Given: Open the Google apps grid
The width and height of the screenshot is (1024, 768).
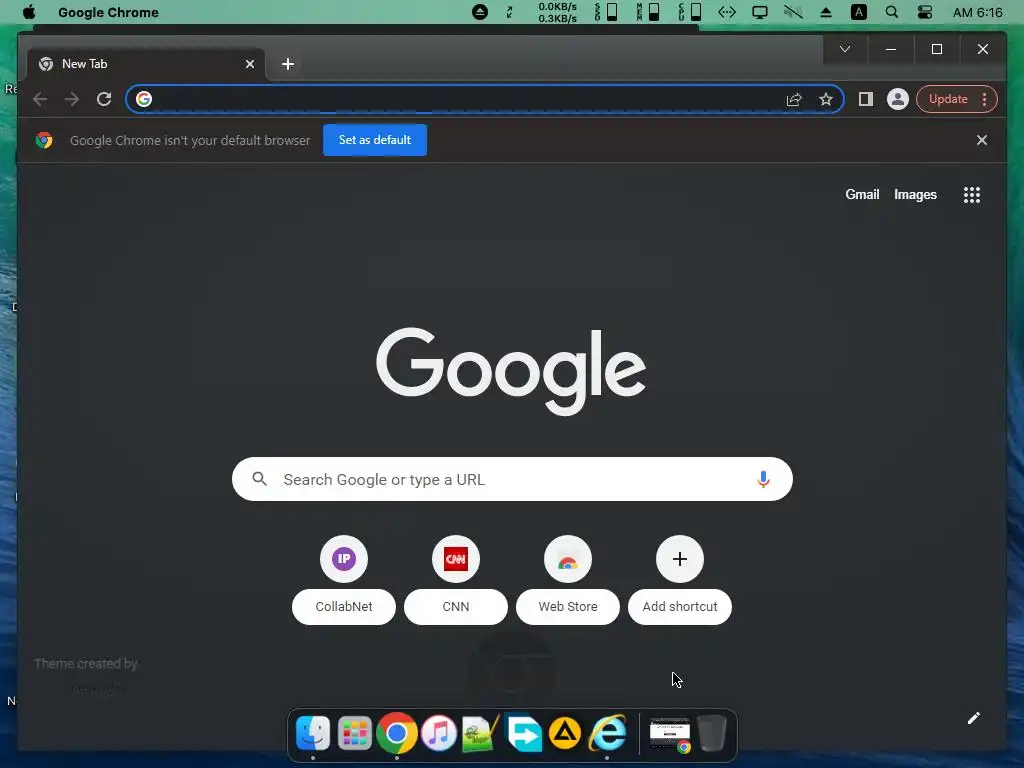Looking at the screenshot, I should [x=971, y=195].
